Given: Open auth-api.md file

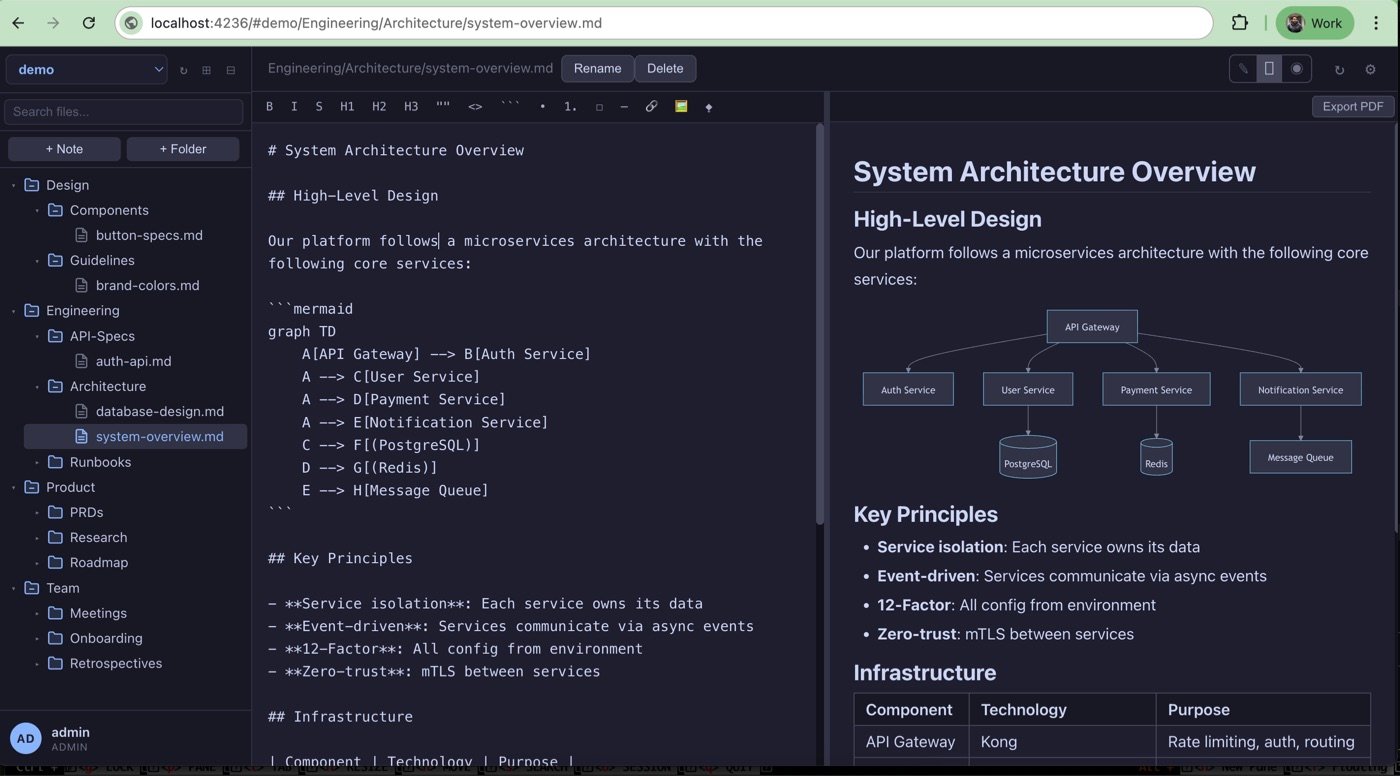Looking at the screenshot, I should [133, 361].
